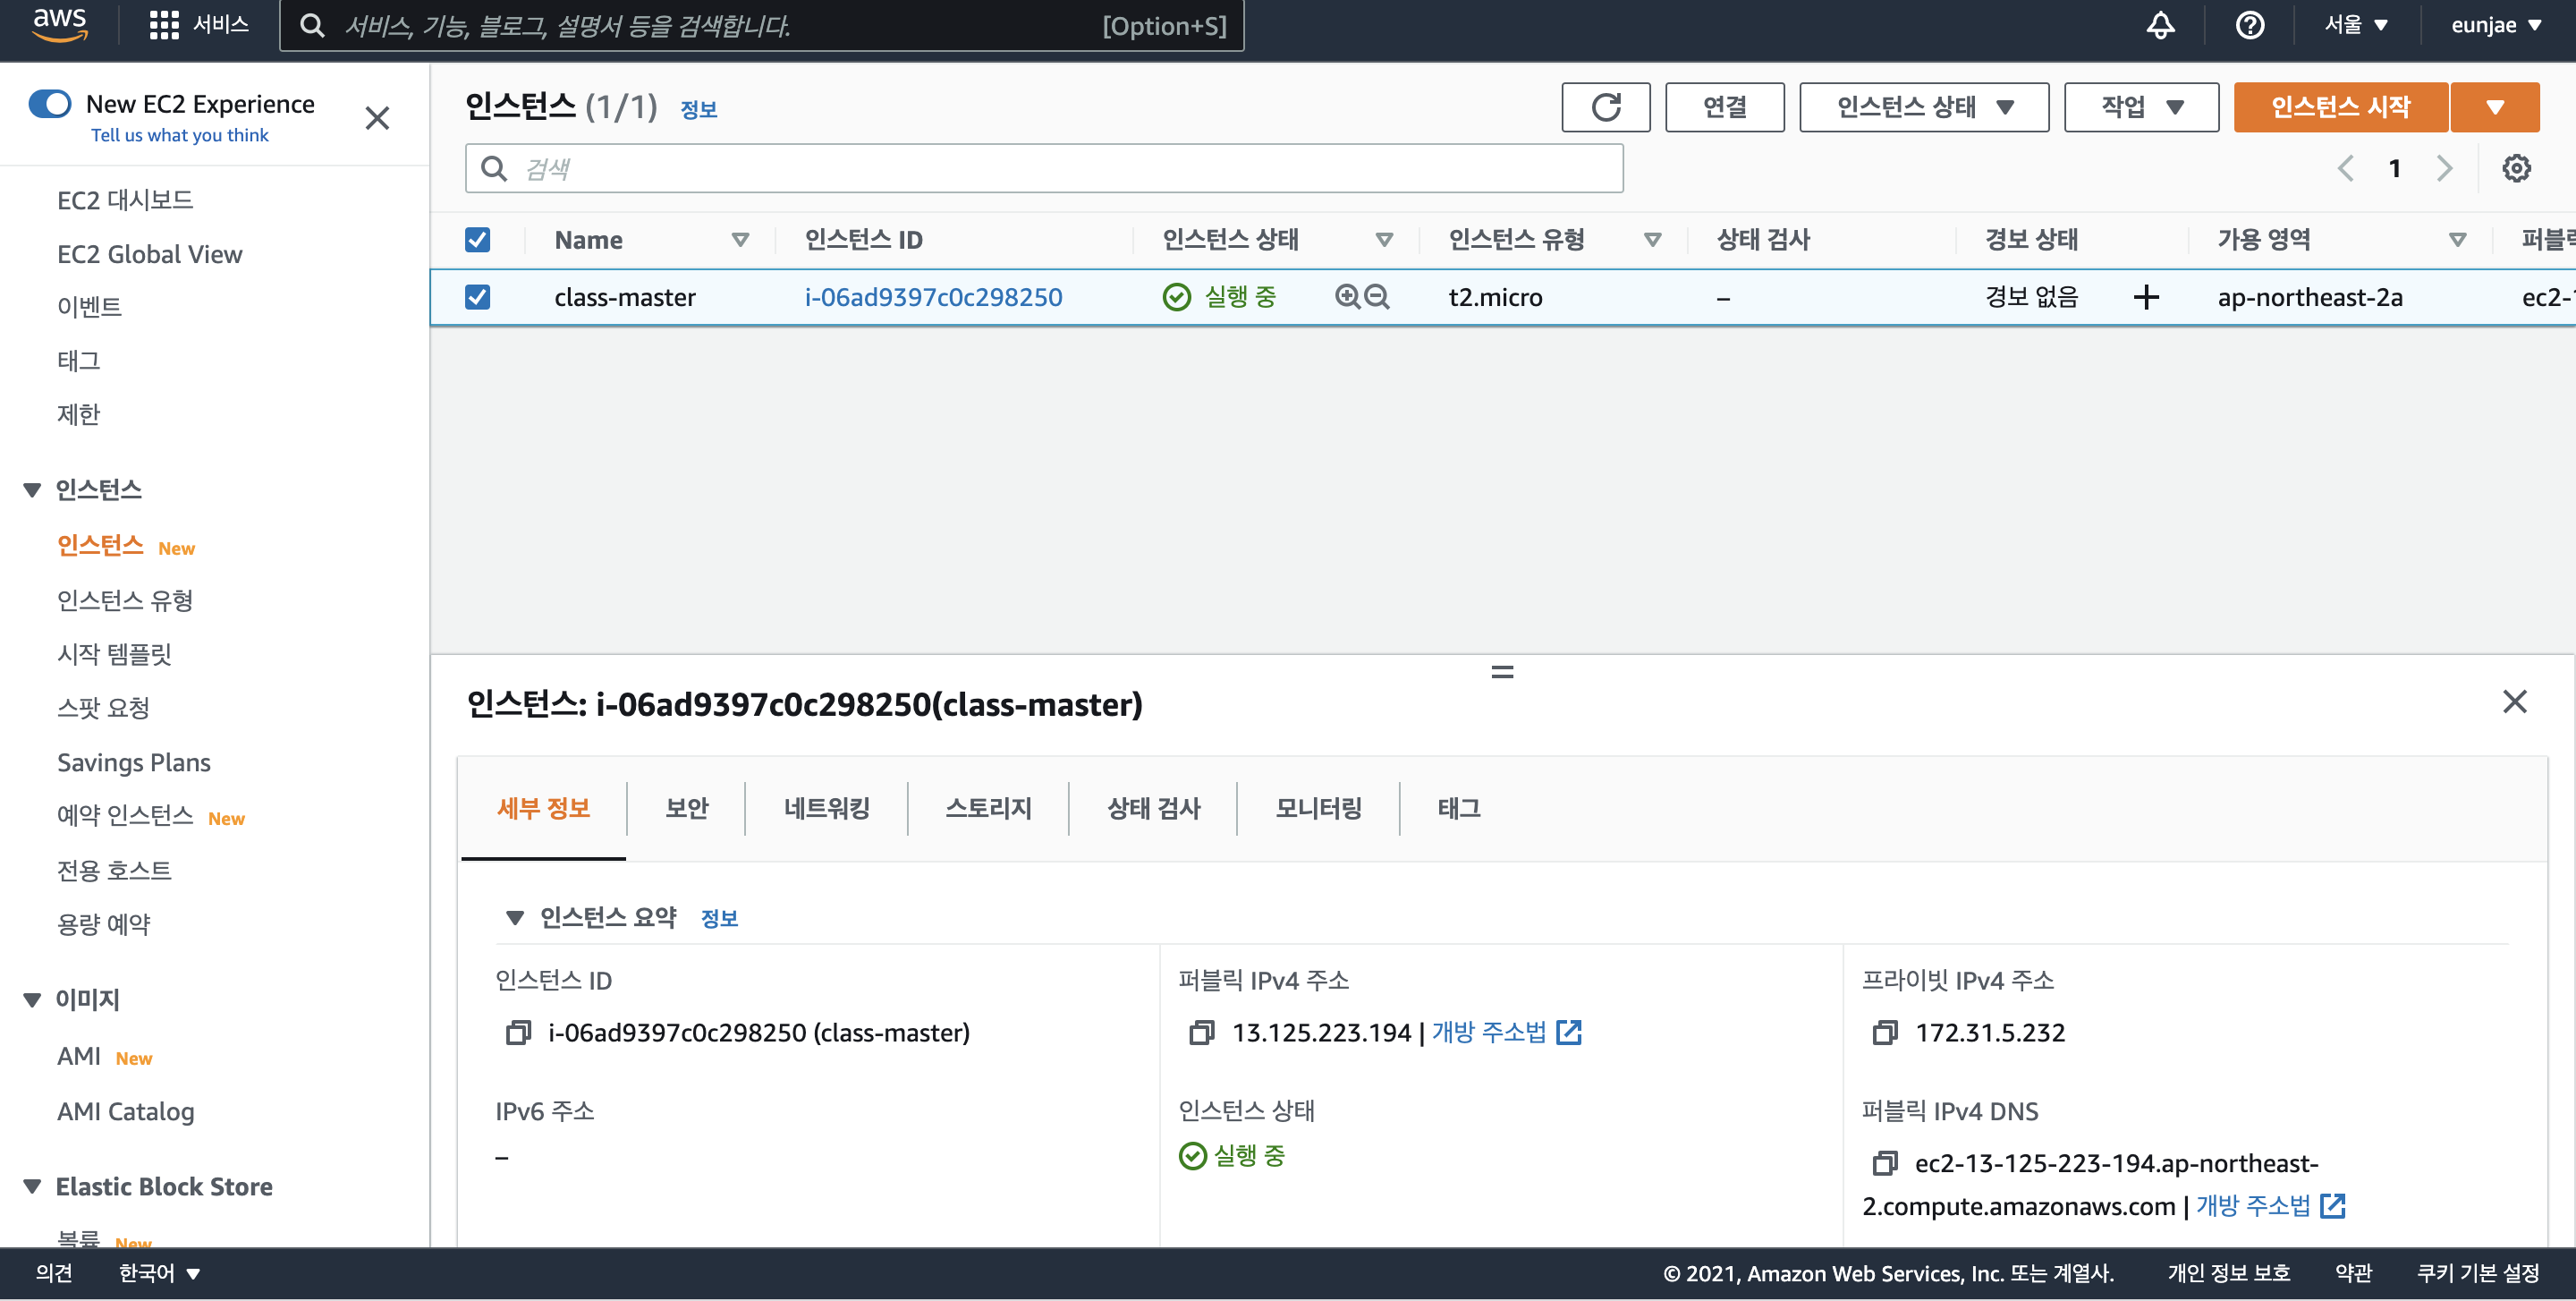Open 시작 템플릿 in sidebar

(x=114, y=654)
